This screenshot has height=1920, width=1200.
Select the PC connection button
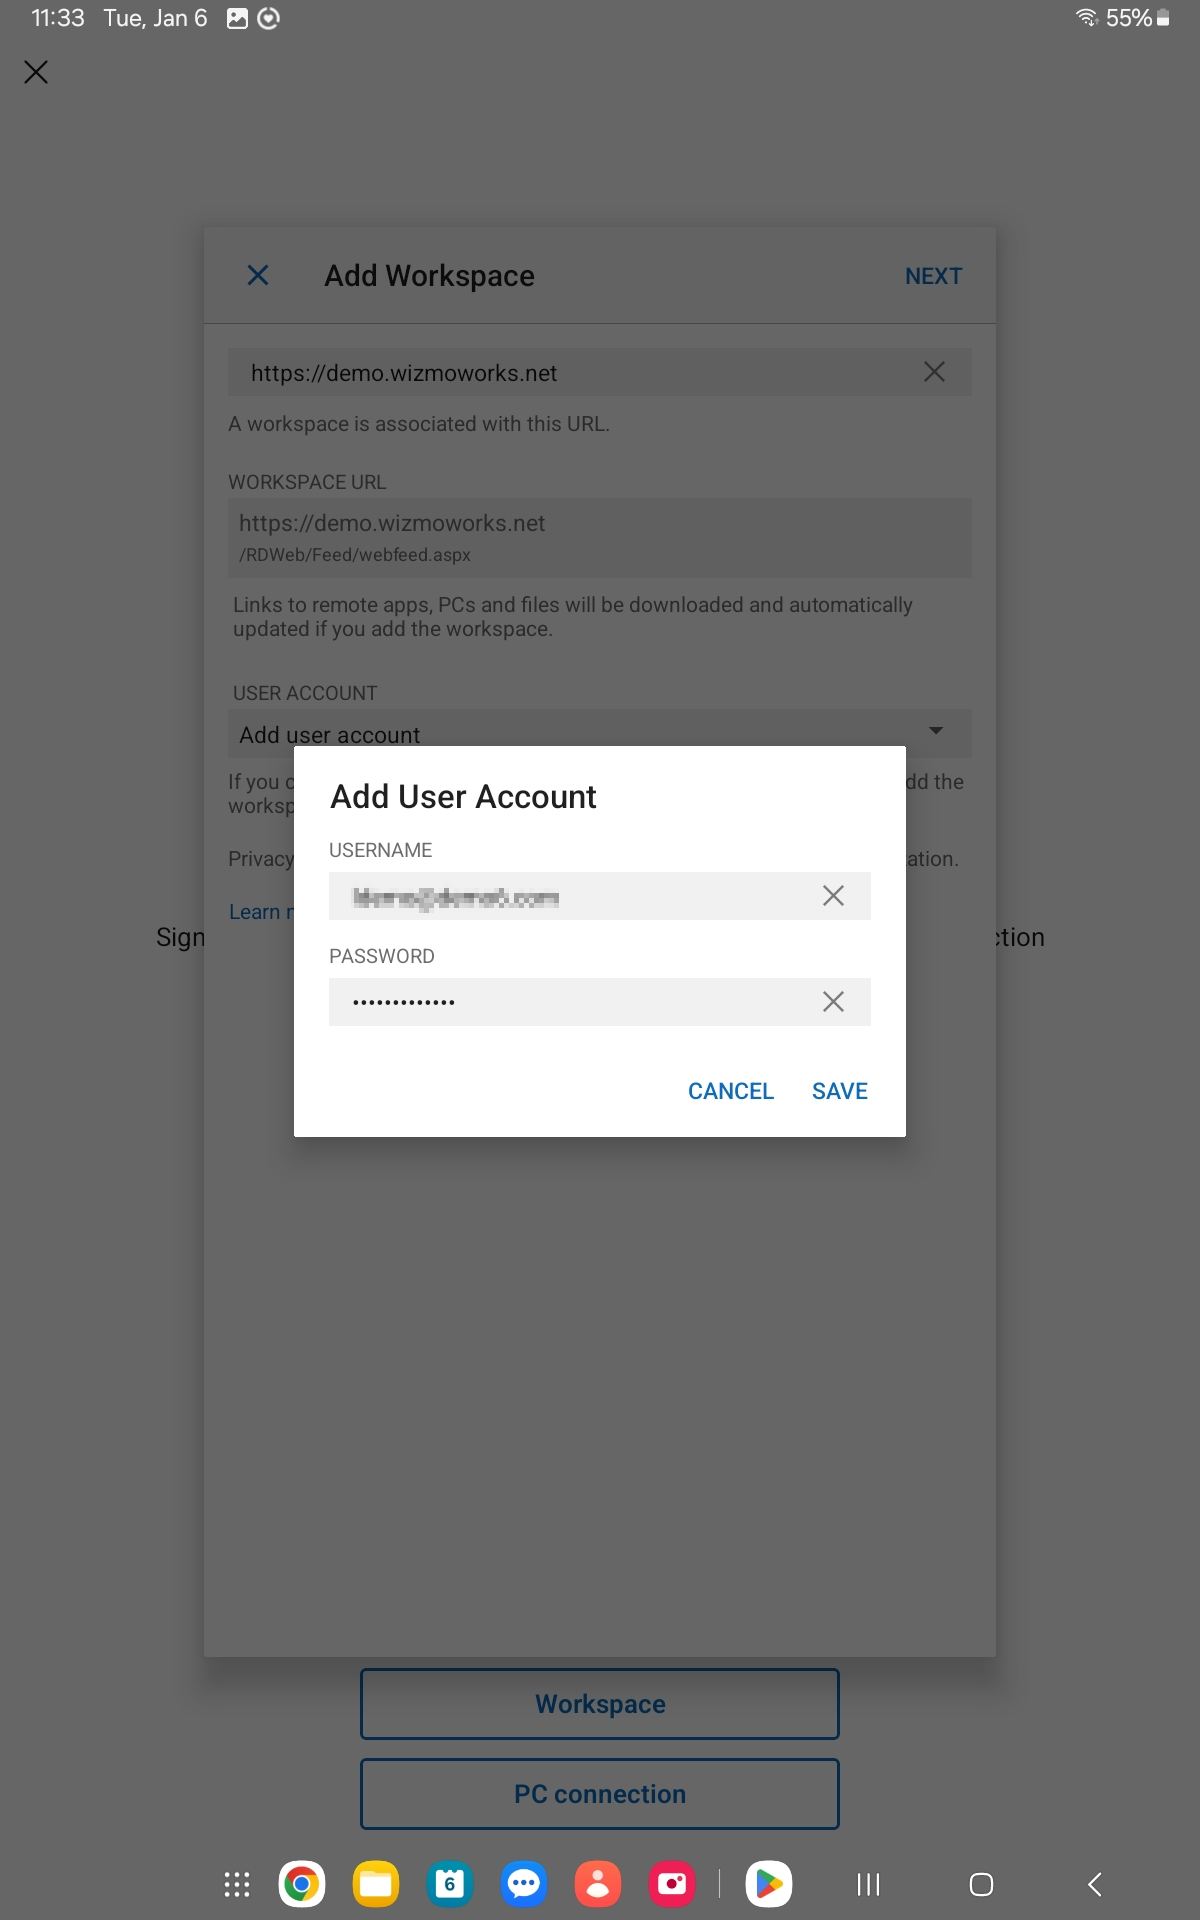click(600, 1794)
